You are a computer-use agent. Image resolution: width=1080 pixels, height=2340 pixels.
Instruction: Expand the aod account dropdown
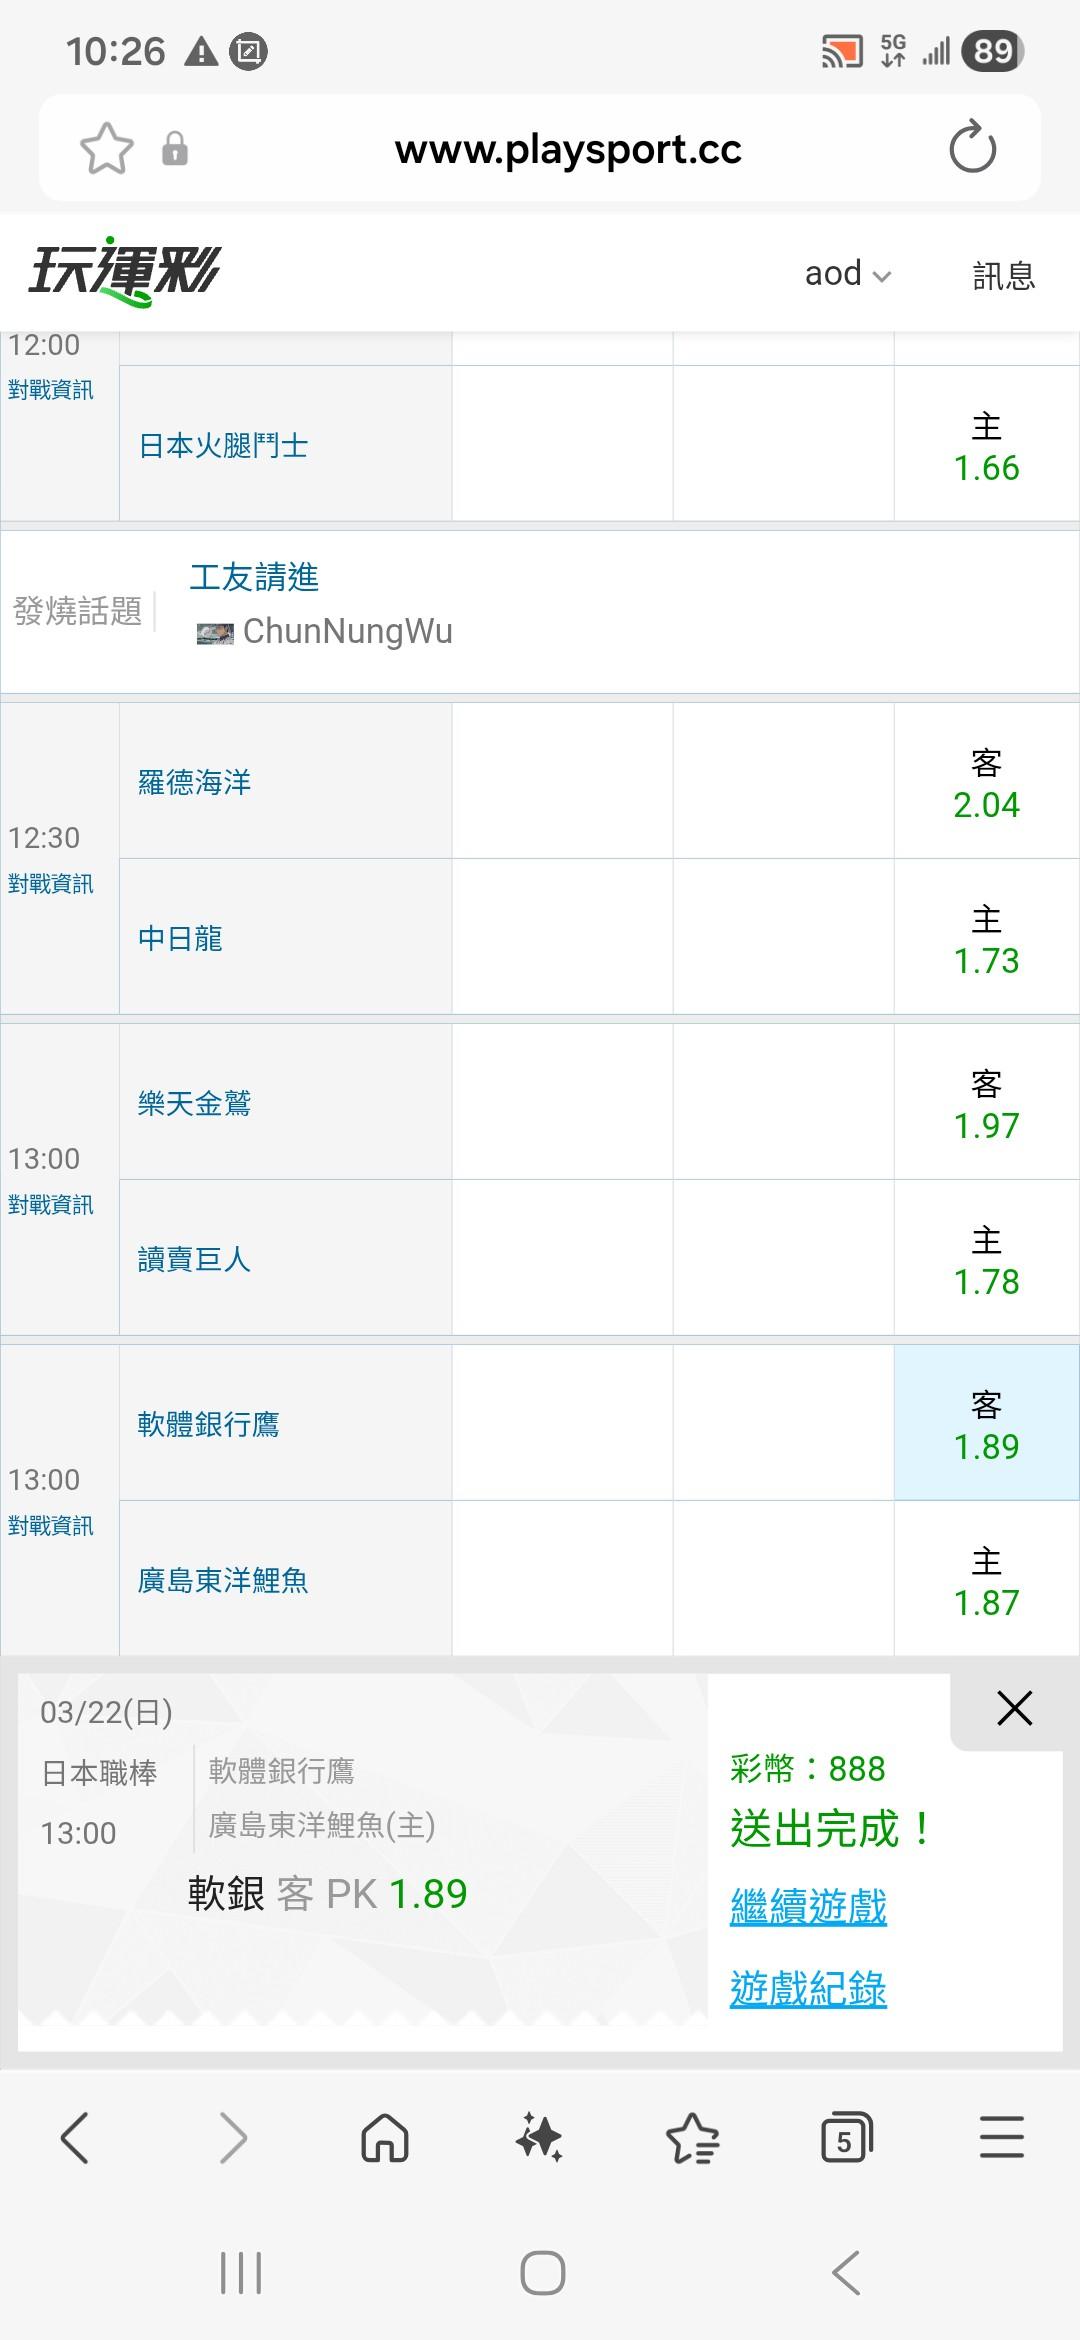point(847,274)
